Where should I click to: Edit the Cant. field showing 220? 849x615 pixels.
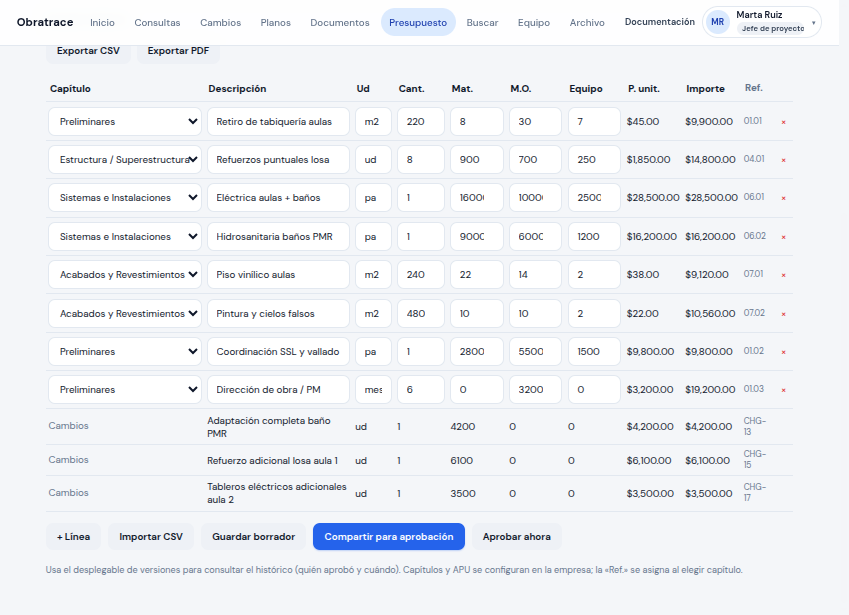(x=421, y=121)
